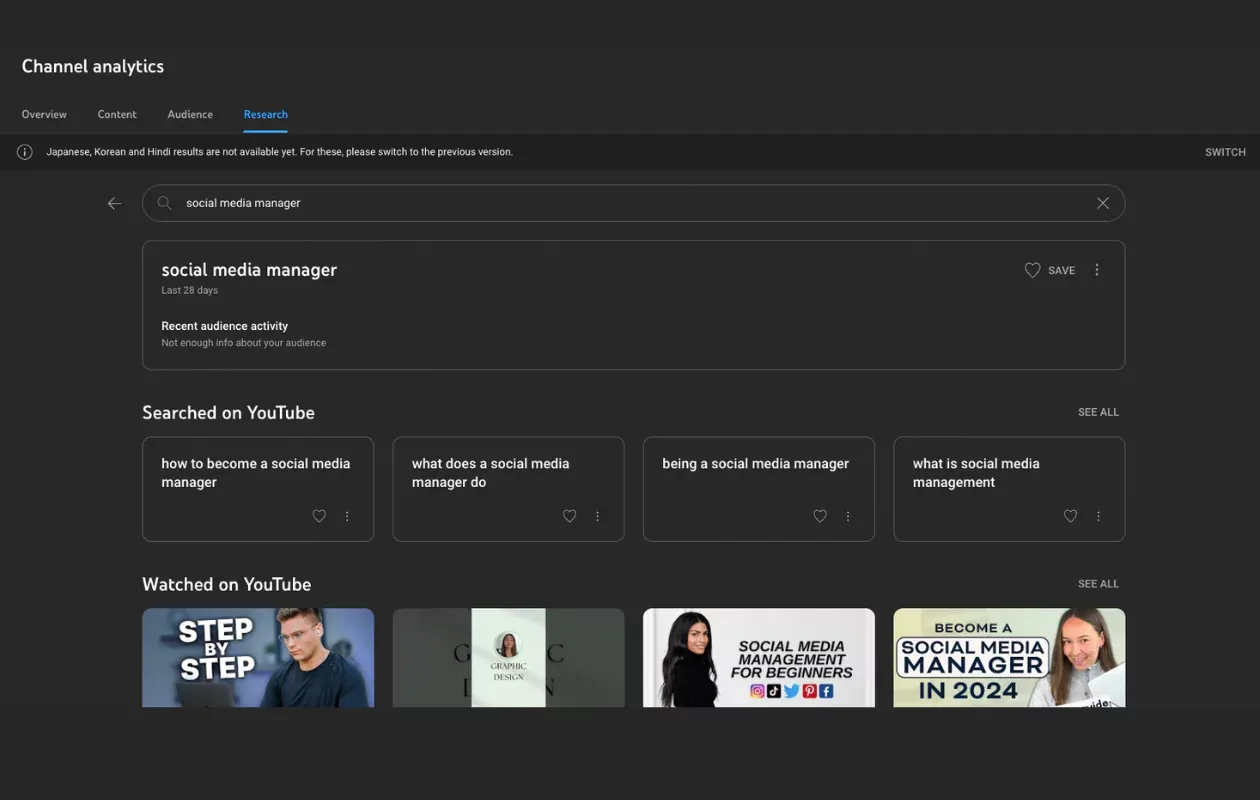Screen dimensions: 1260x800
Task: Heart 'what does a social media manager do'
Action: click(x=569, y=516)
